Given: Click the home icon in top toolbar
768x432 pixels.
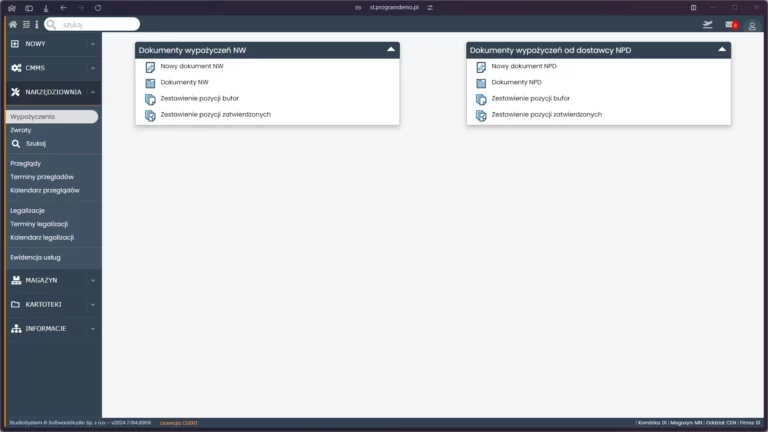Looking at the screenshot, I should tap(13, 24).
